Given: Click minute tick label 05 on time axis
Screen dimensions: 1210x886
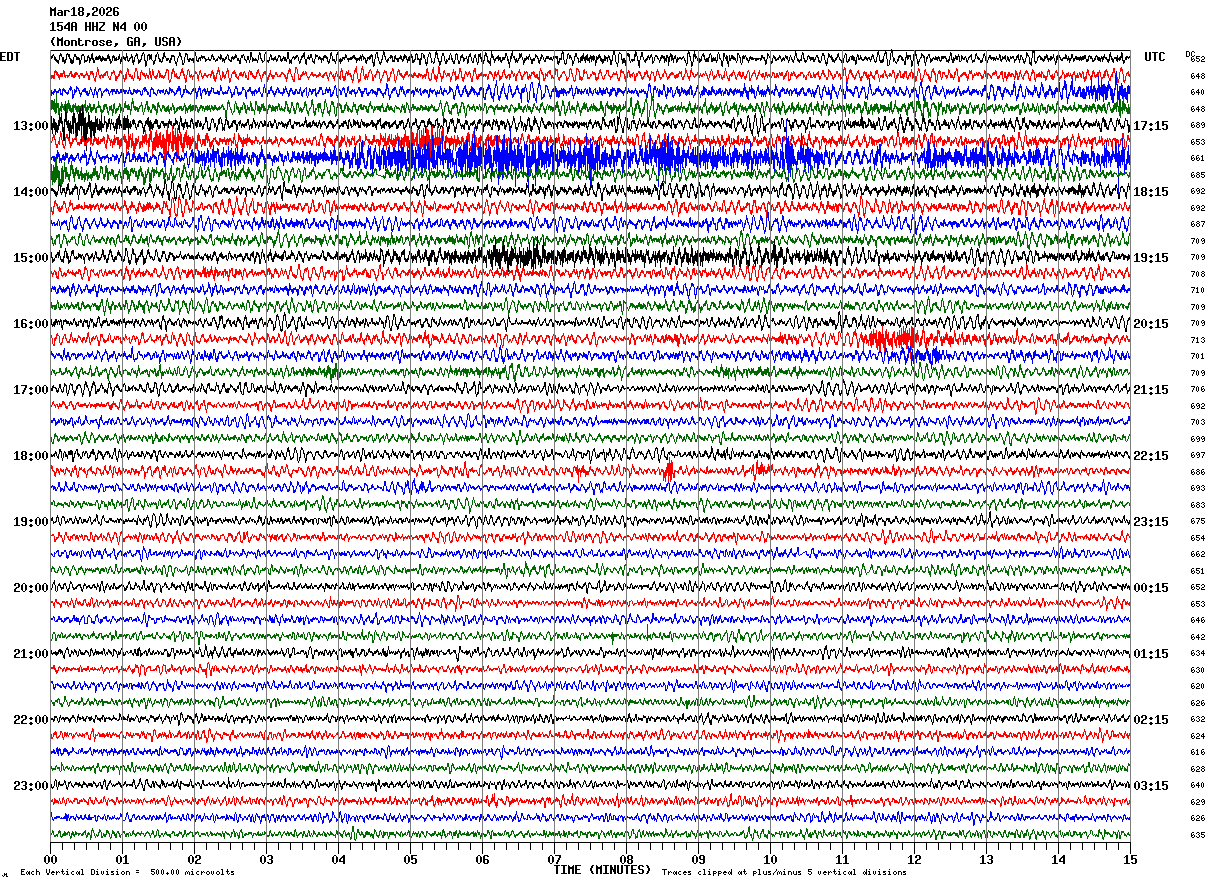Looking at the screenshot, I should coord(410,859).
